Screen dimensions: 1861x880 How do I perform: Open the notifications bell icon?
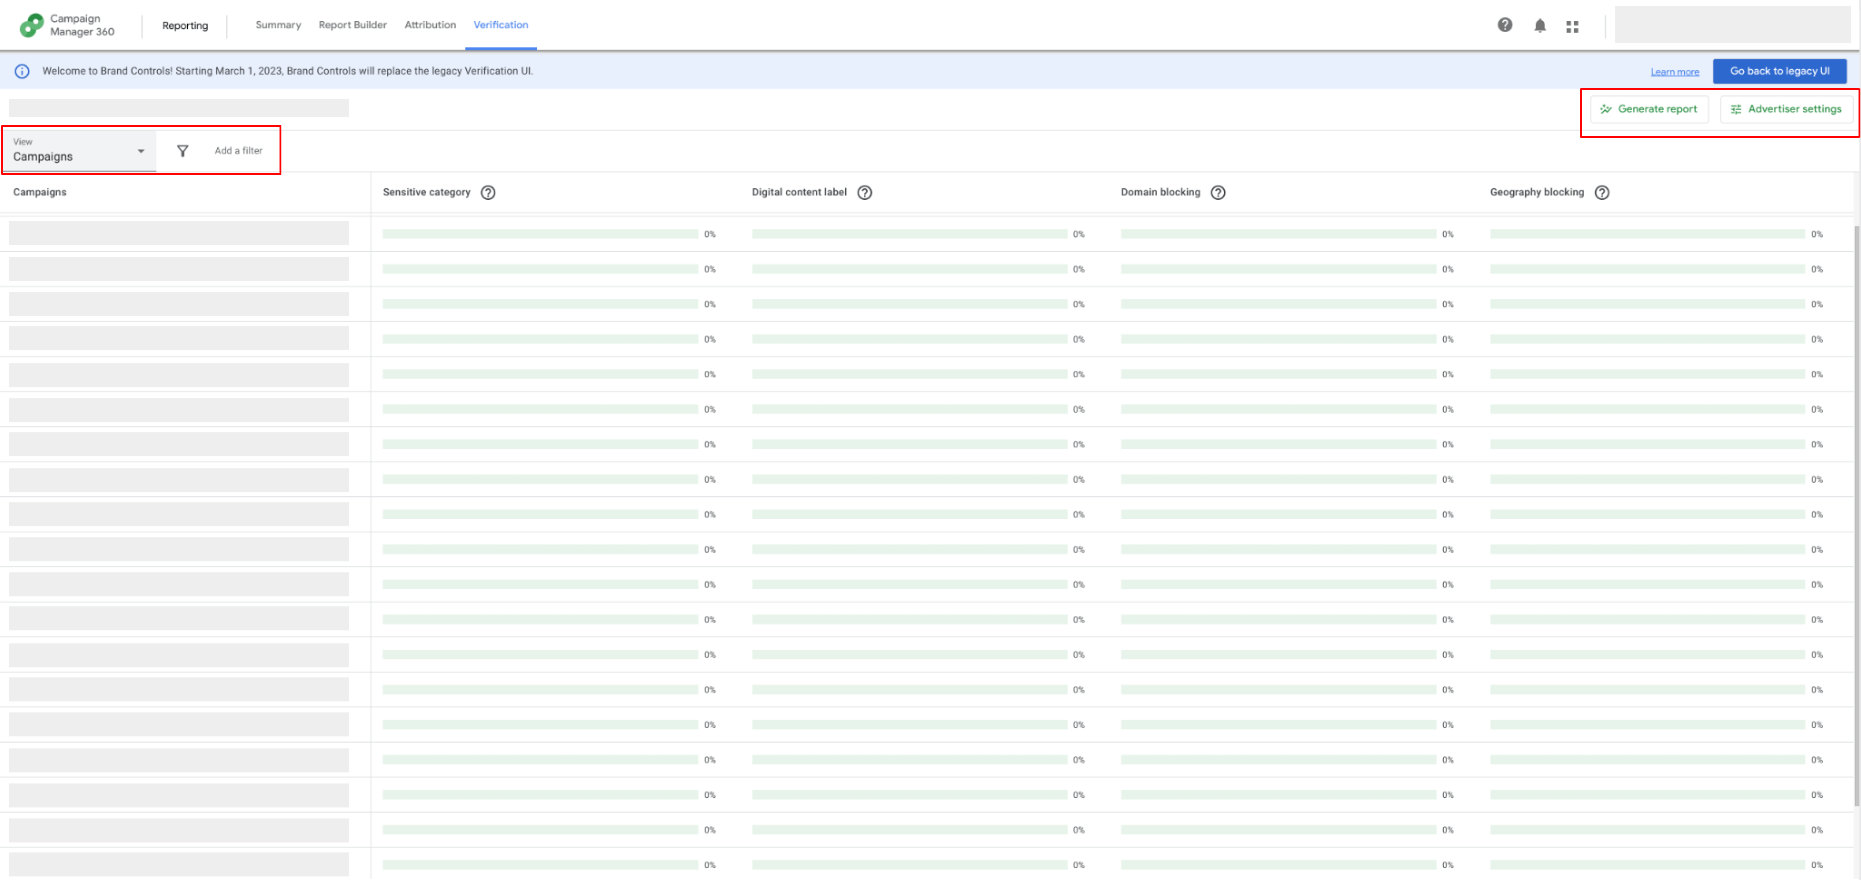point(1540,26)
